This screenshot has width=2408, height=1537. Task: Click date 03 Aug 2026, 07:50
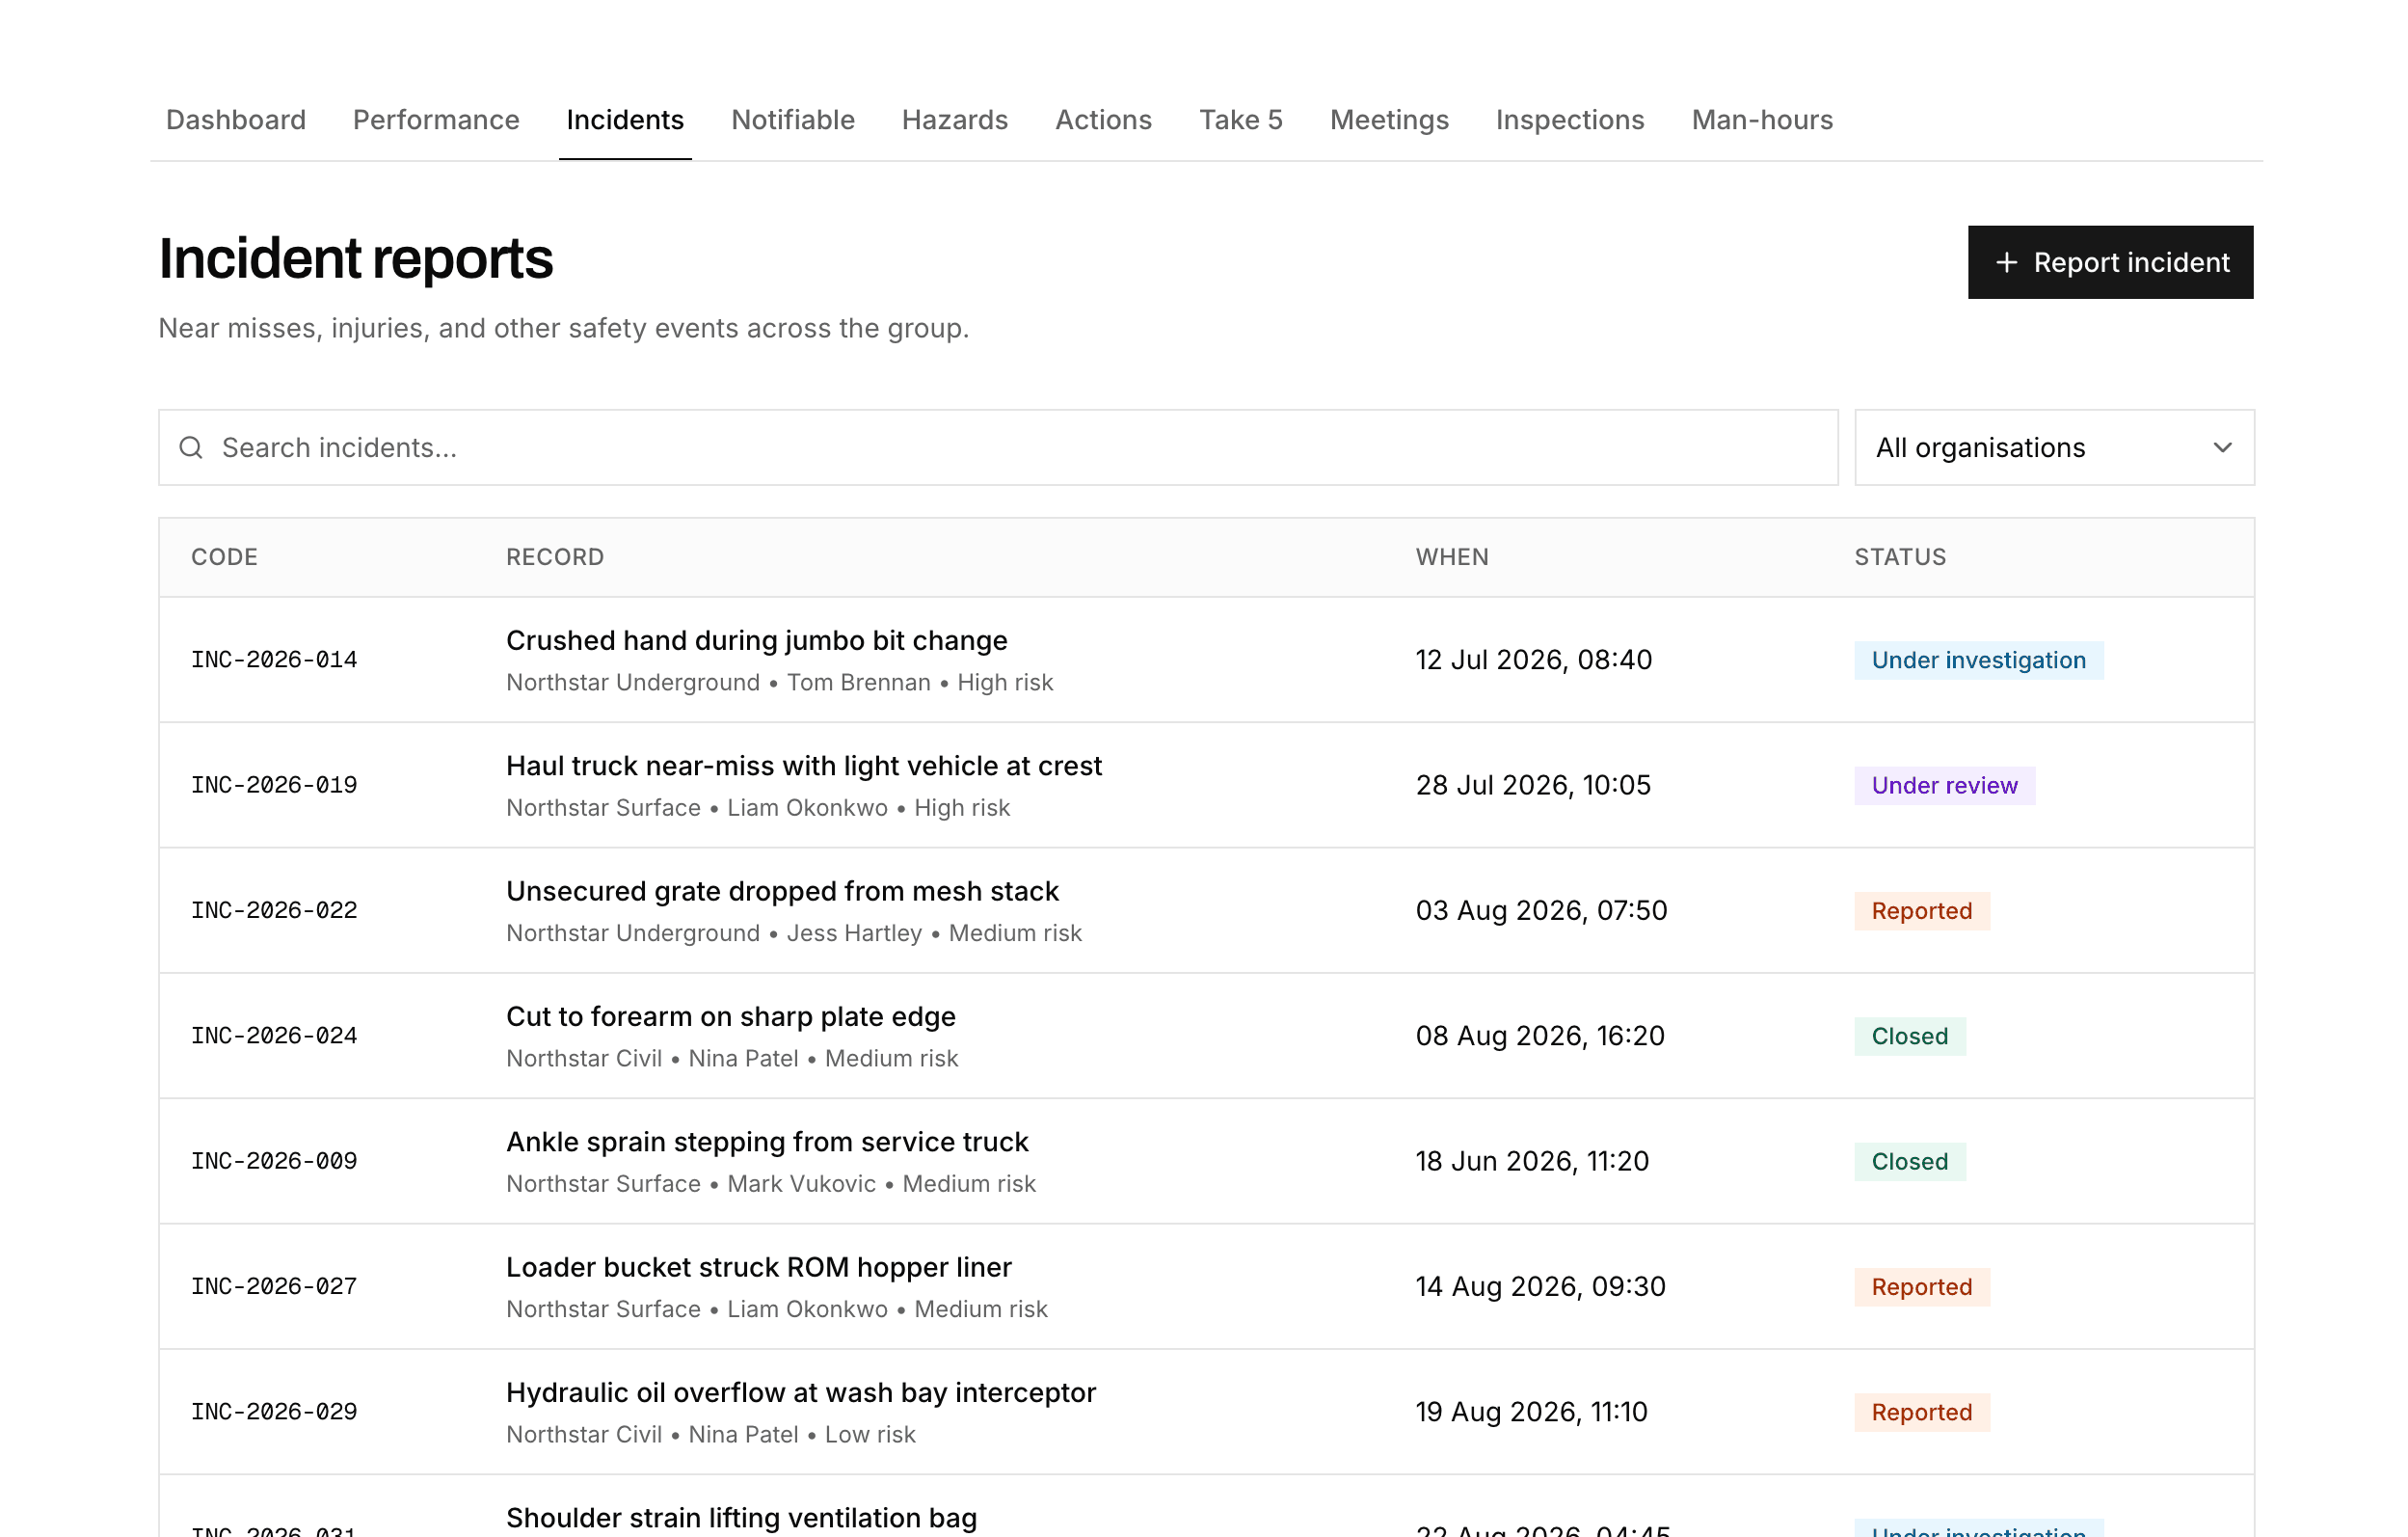pos(1541,910)
